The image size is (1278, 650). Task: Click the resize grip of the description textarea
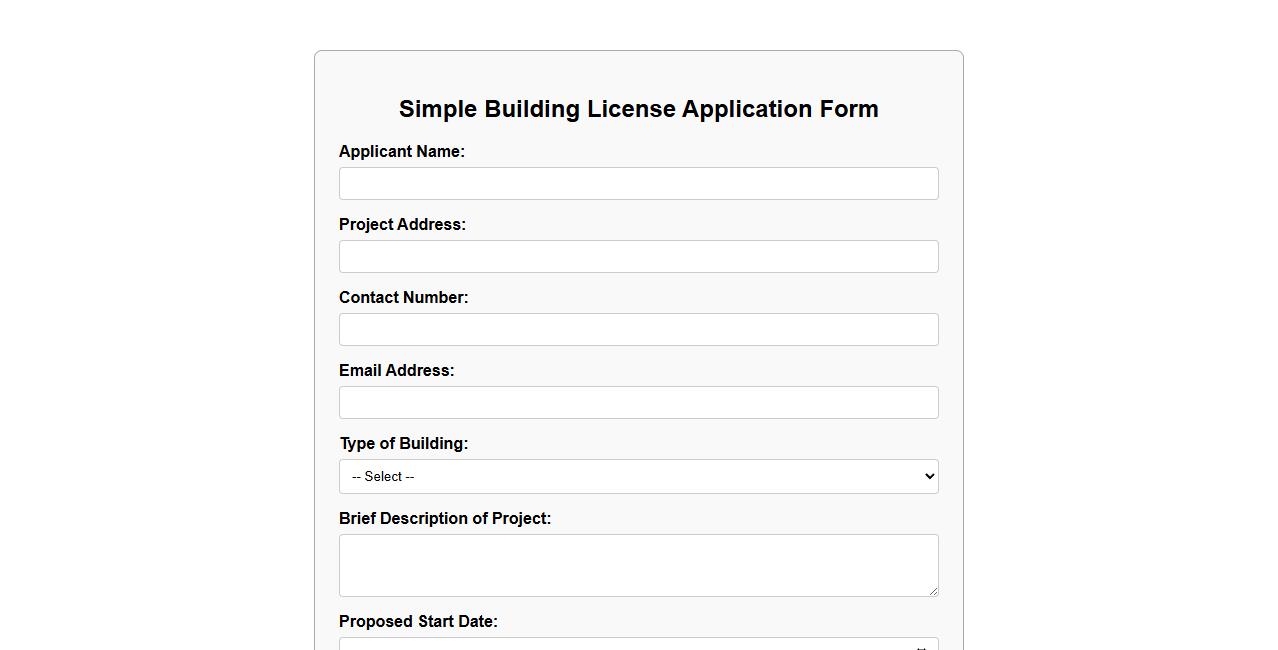click(x=933, y=592)
